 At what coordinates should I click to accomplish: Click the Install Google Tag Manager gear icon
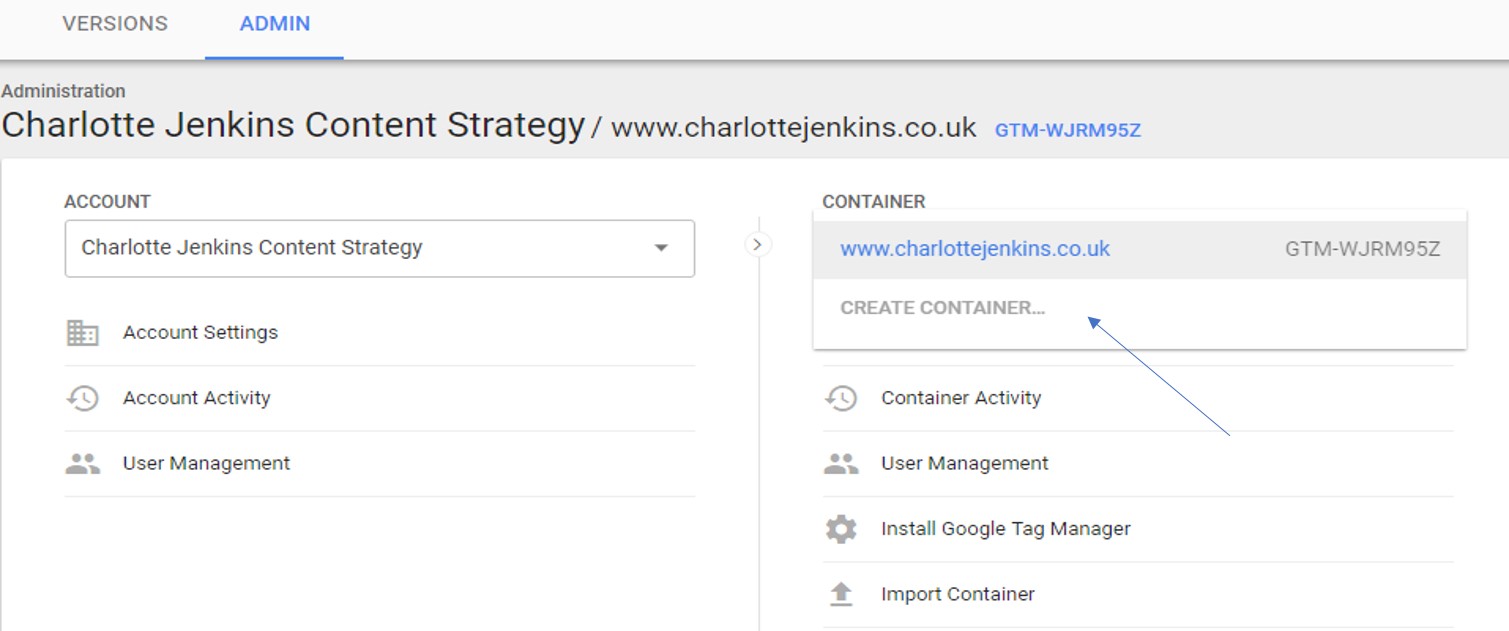pos(840,529)
